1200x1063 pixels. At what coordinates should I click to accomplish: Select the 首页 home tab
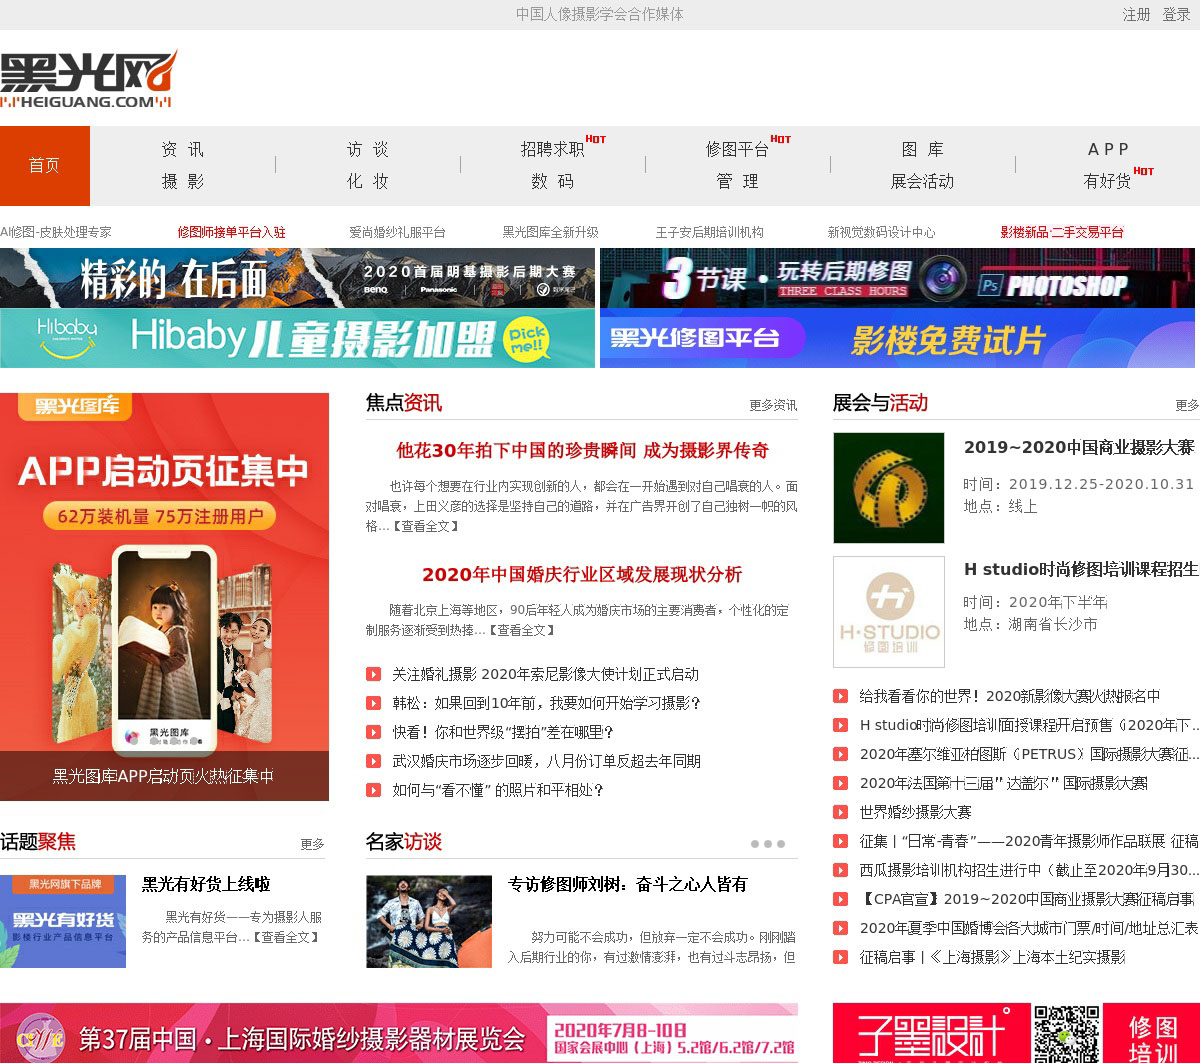pyautogui.click(x=45, y=166)
